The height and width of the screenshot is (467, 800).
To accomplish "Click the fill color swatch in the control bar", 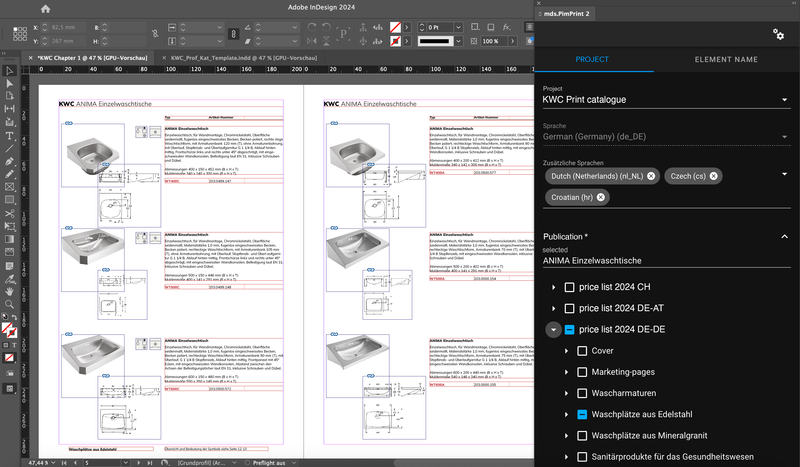I will tap(396, 25).
